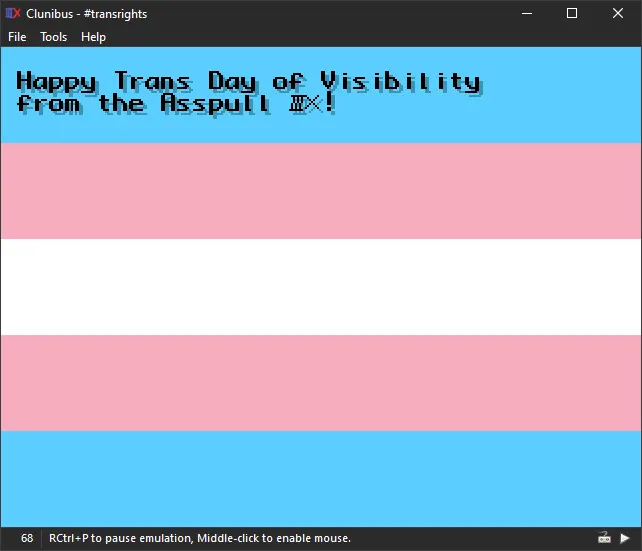This screenshot has width=642, height=551.
Task: Open the Tools menu
Action: [x=54, y=37]
